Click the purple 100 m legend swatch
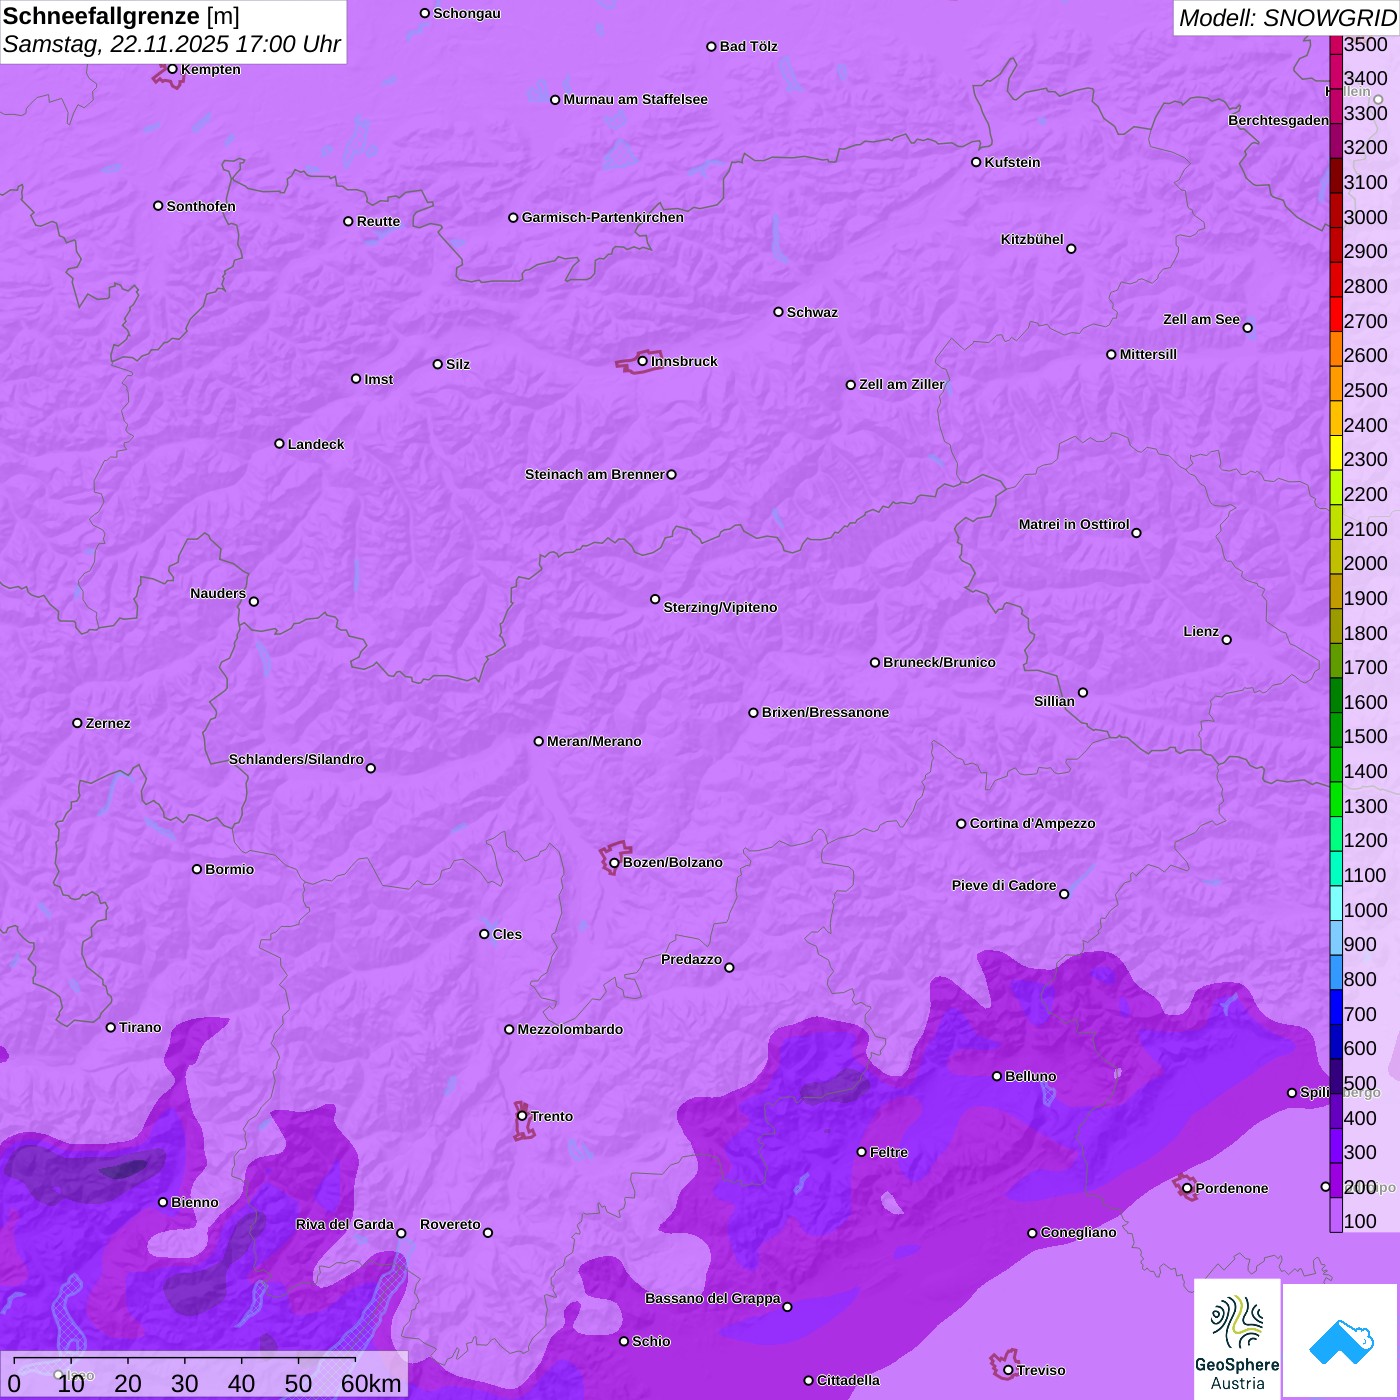Viewport: 1400px width, 1400px height. coord(1336,1214)
